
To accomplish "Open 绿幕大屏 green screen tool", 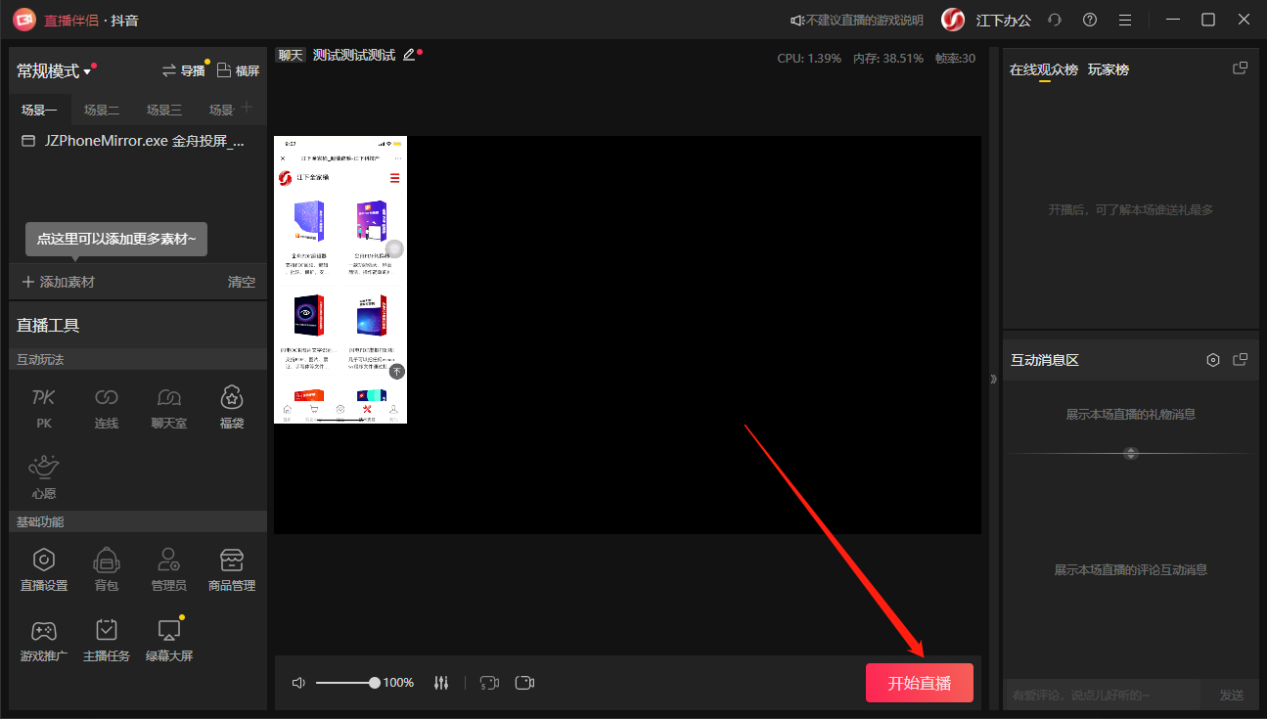I will [x=169, y=640].
